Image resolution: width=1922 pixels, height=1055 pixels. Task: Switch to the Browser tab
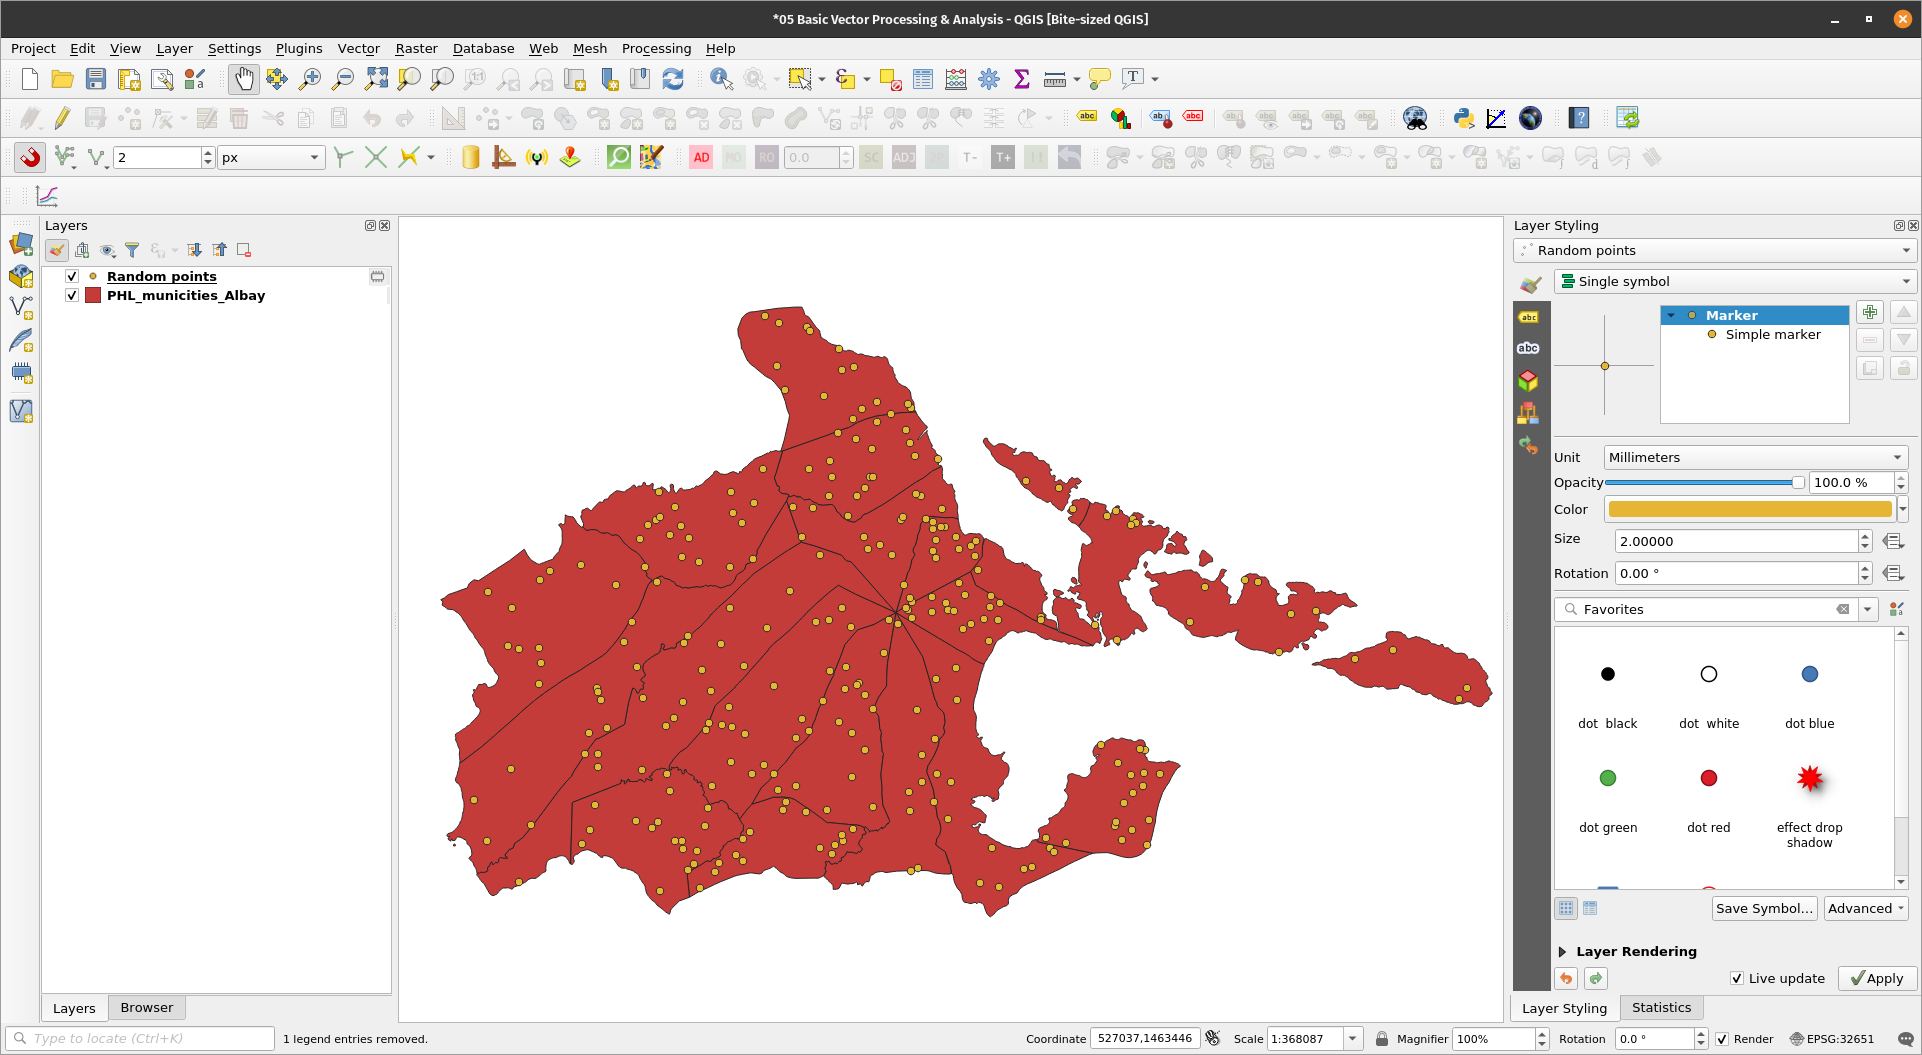(x=146, y=1008)
